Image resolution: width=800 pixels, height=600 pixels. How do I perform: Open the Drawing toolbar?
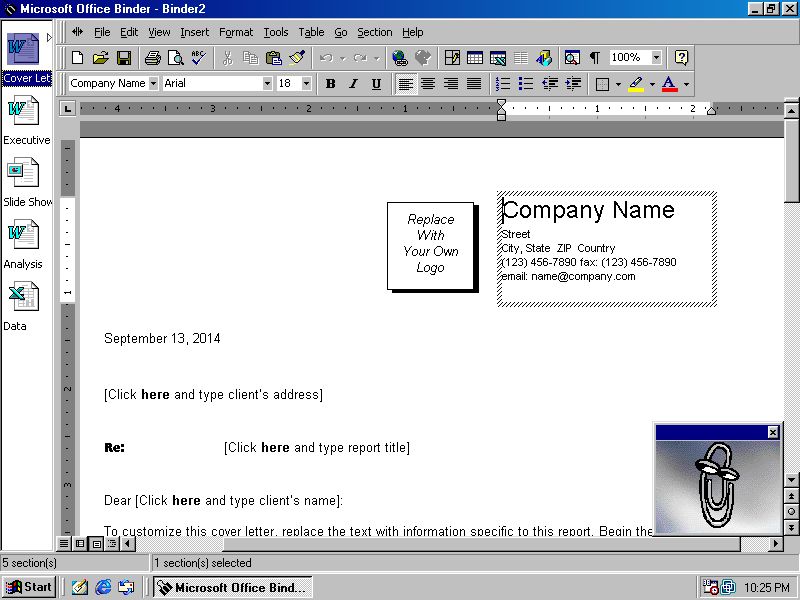pos(542,58)
